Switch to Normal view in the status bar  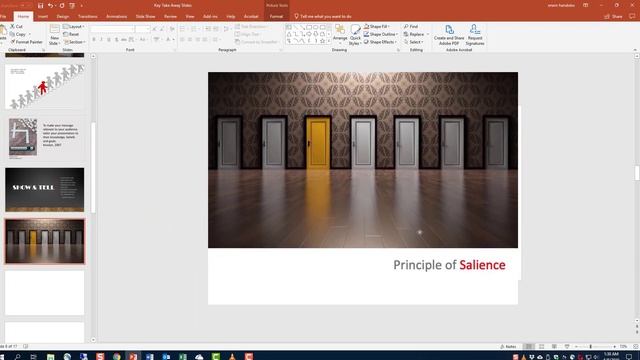pyautogui.click(x=529, y=347)
